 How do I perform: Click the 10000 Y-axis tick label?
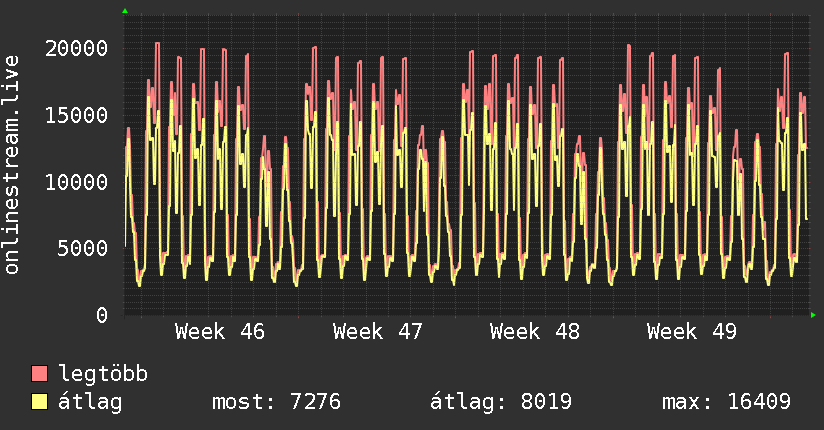click(78, 182)
